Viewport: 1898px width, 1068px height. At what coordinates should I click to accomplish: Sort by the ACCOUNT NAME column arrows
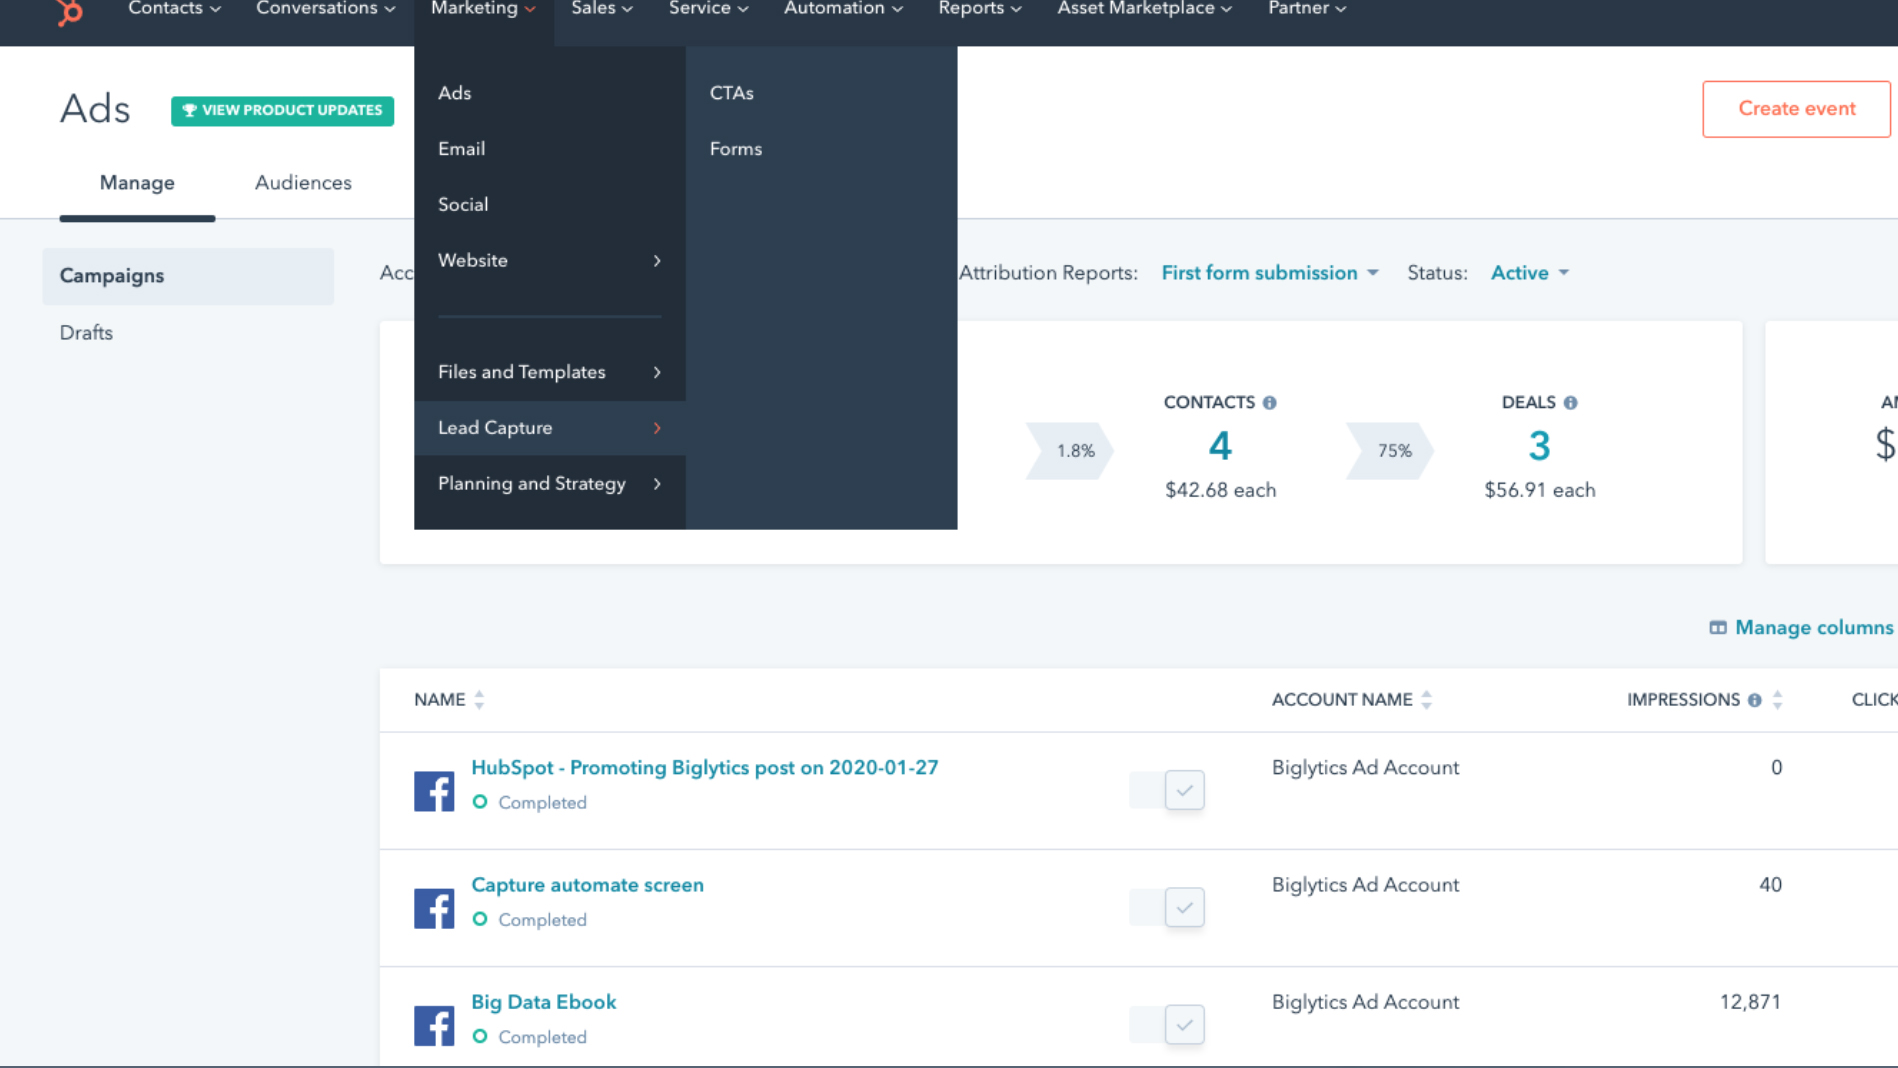tap(1426, 700)
